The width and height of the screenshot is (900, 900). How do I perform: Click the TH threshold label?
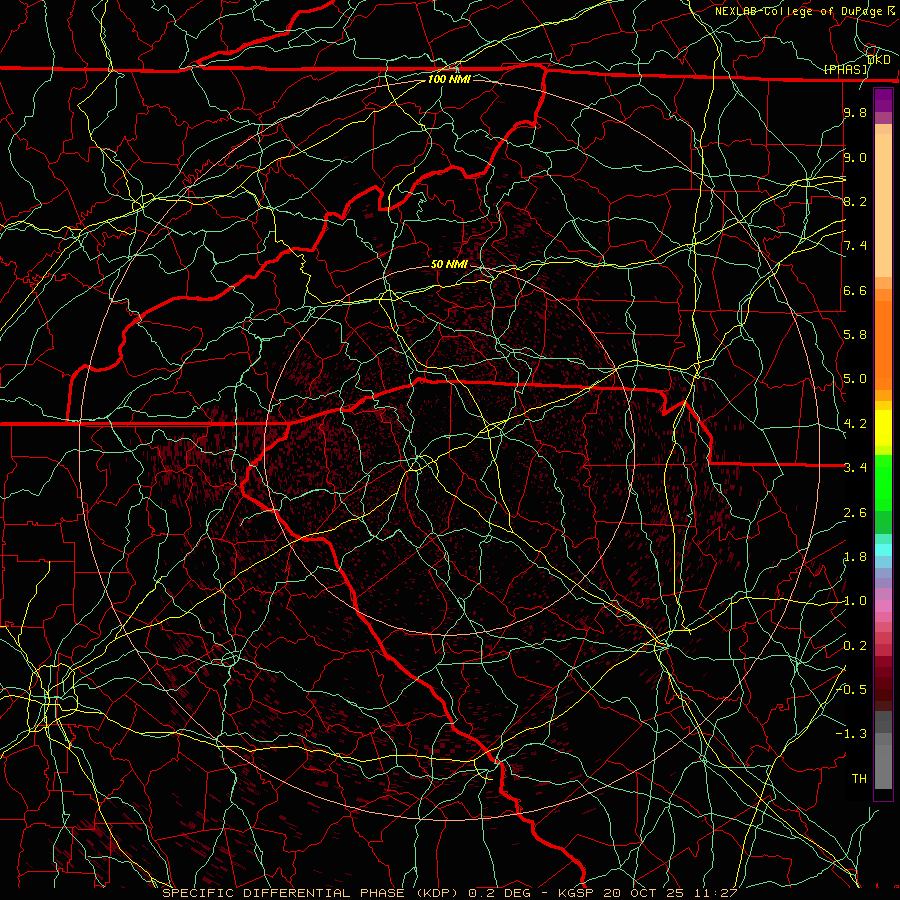859,778
